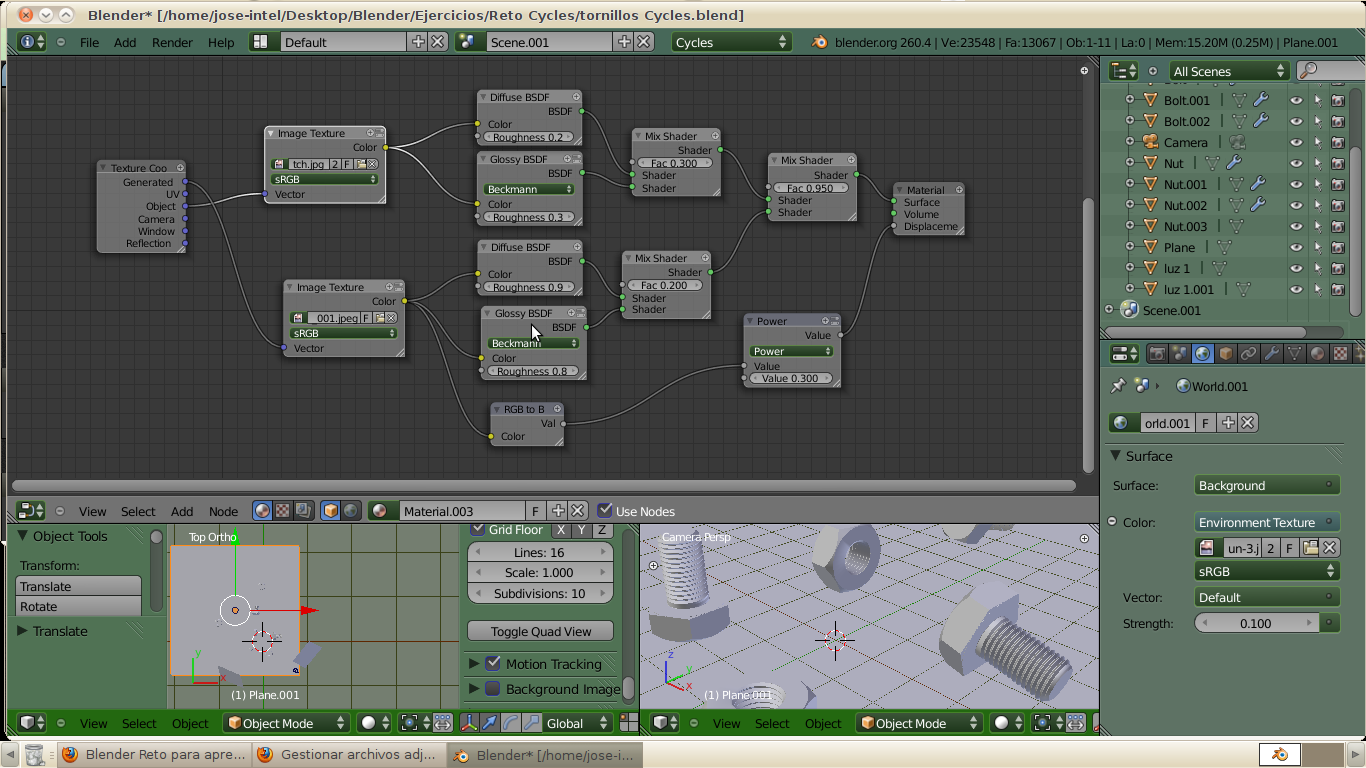Click the Translate transform button
This screenshot has width=1366, height=768.
tap(78, 586)
